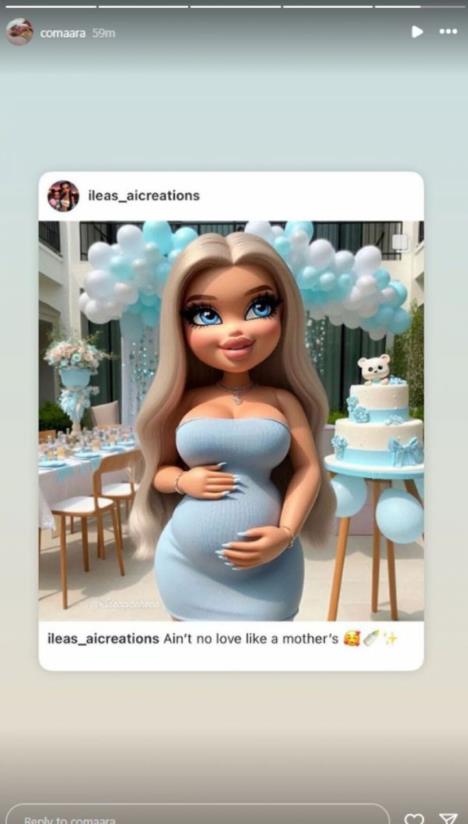
Task: Open the three-dot more options menu
Action: 448,32
